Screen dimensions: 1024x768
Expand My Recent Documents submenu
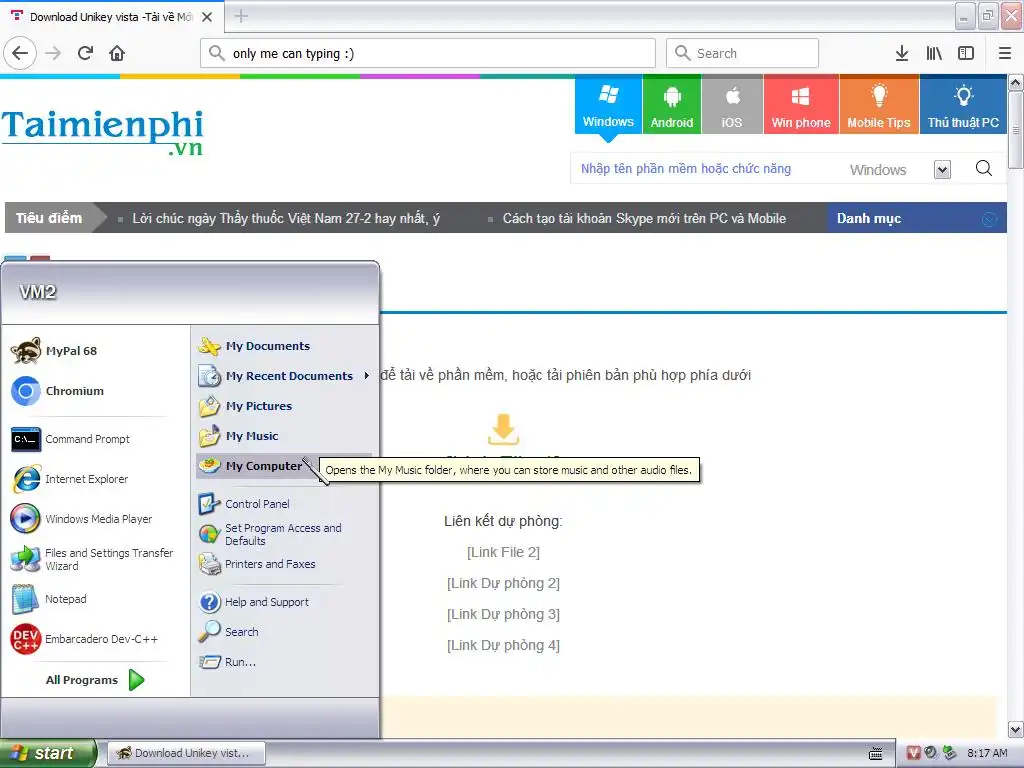[x=284, y=376]
